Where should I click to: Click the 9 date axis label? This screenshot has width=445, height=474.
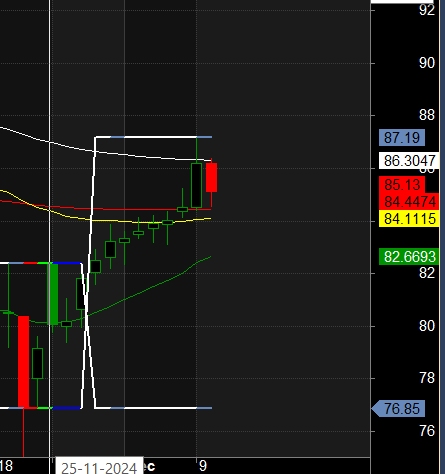point(203,466)
